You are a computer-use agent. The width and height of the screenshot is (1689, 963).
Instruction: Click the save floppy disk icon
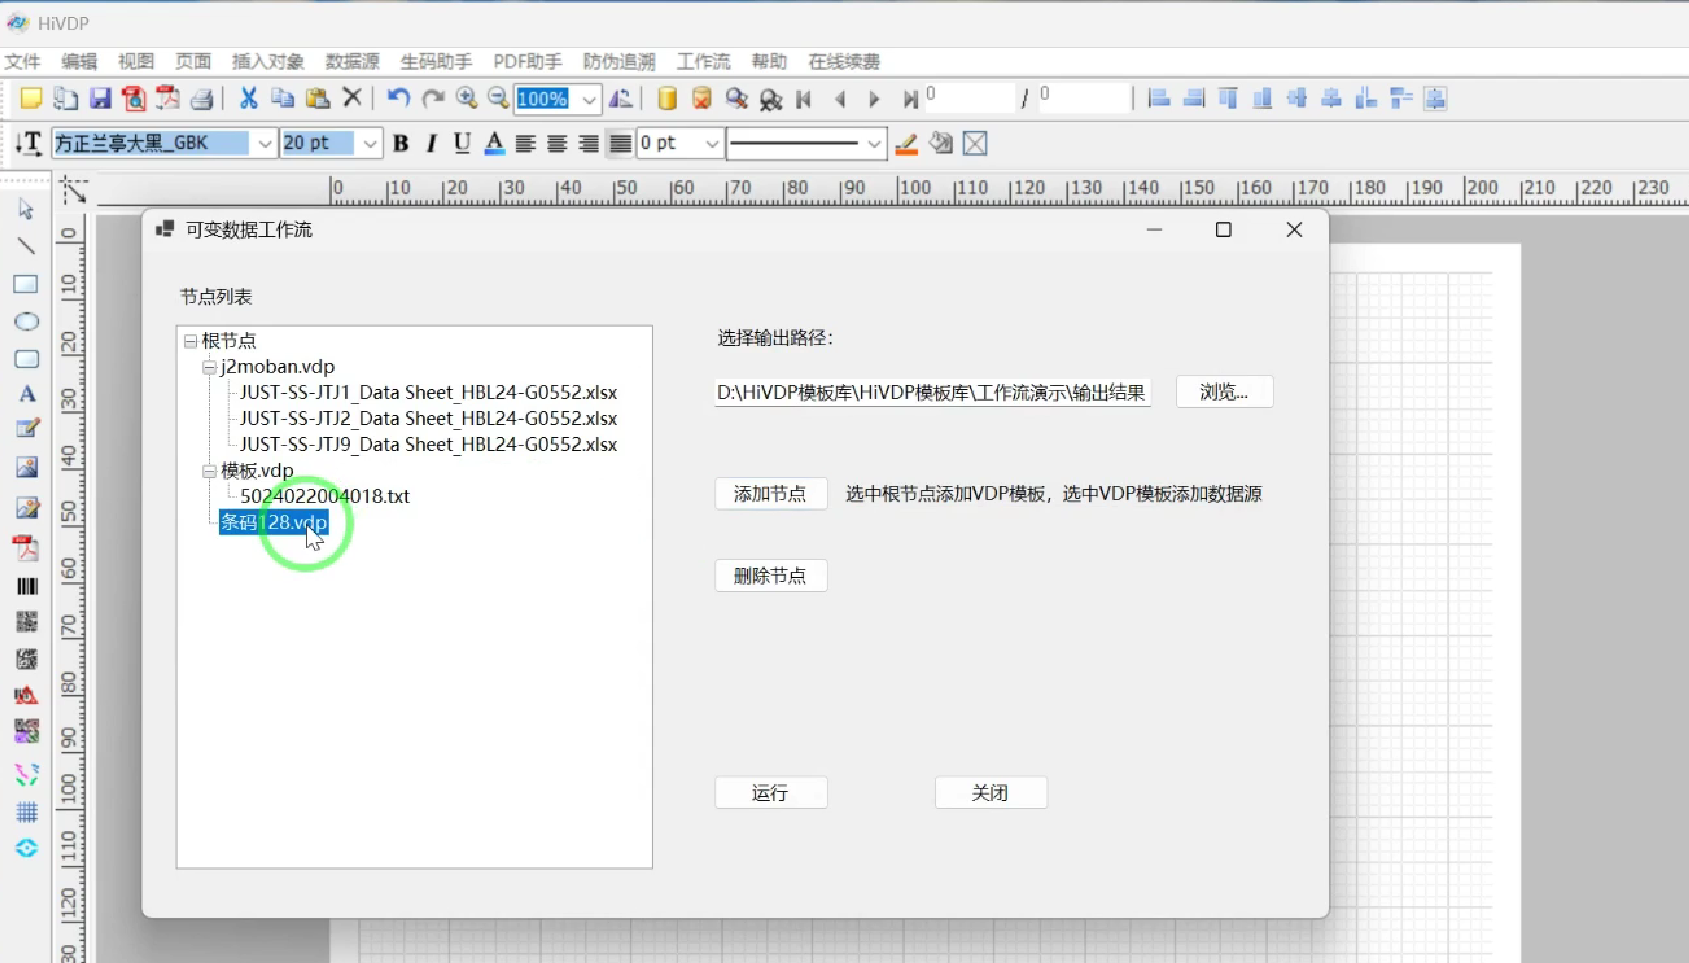tap(100, 99)
